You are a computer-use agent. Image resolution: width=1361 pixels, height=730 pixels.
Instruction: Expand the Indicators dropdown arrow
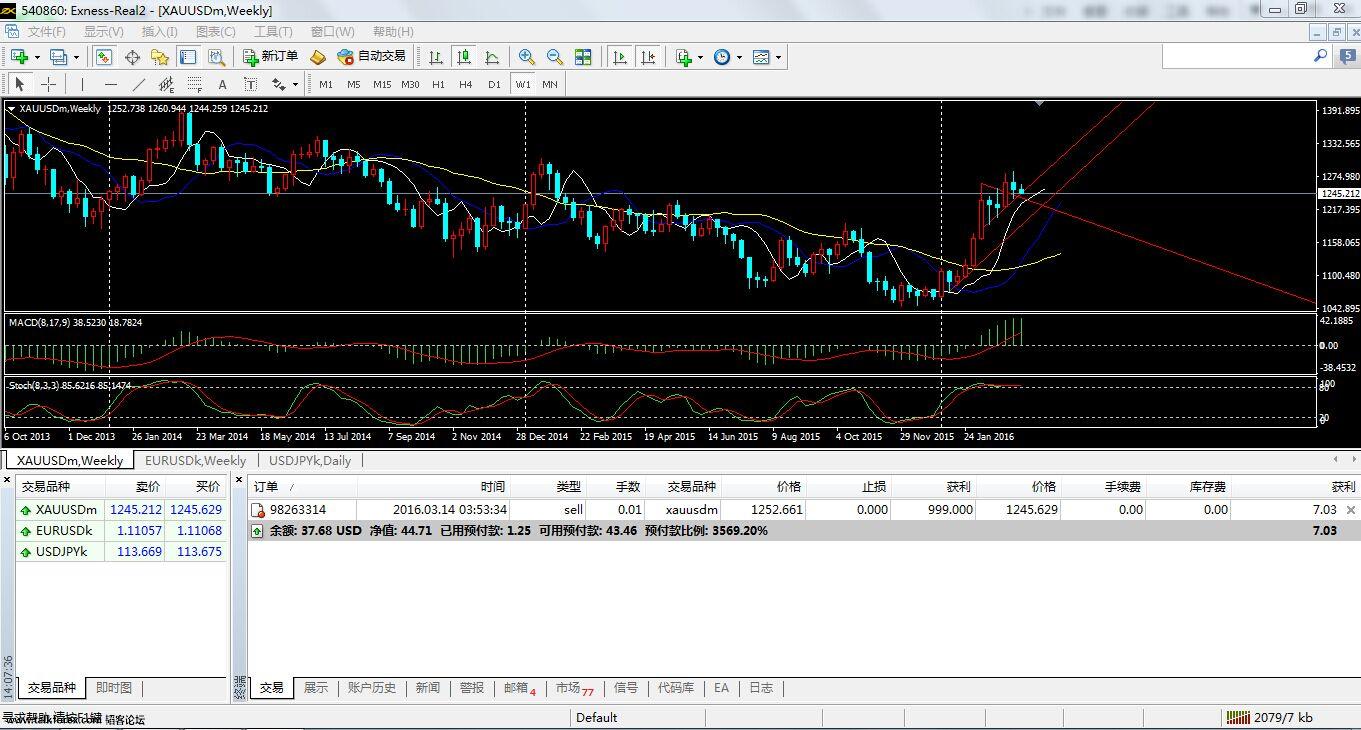point(700,57)
